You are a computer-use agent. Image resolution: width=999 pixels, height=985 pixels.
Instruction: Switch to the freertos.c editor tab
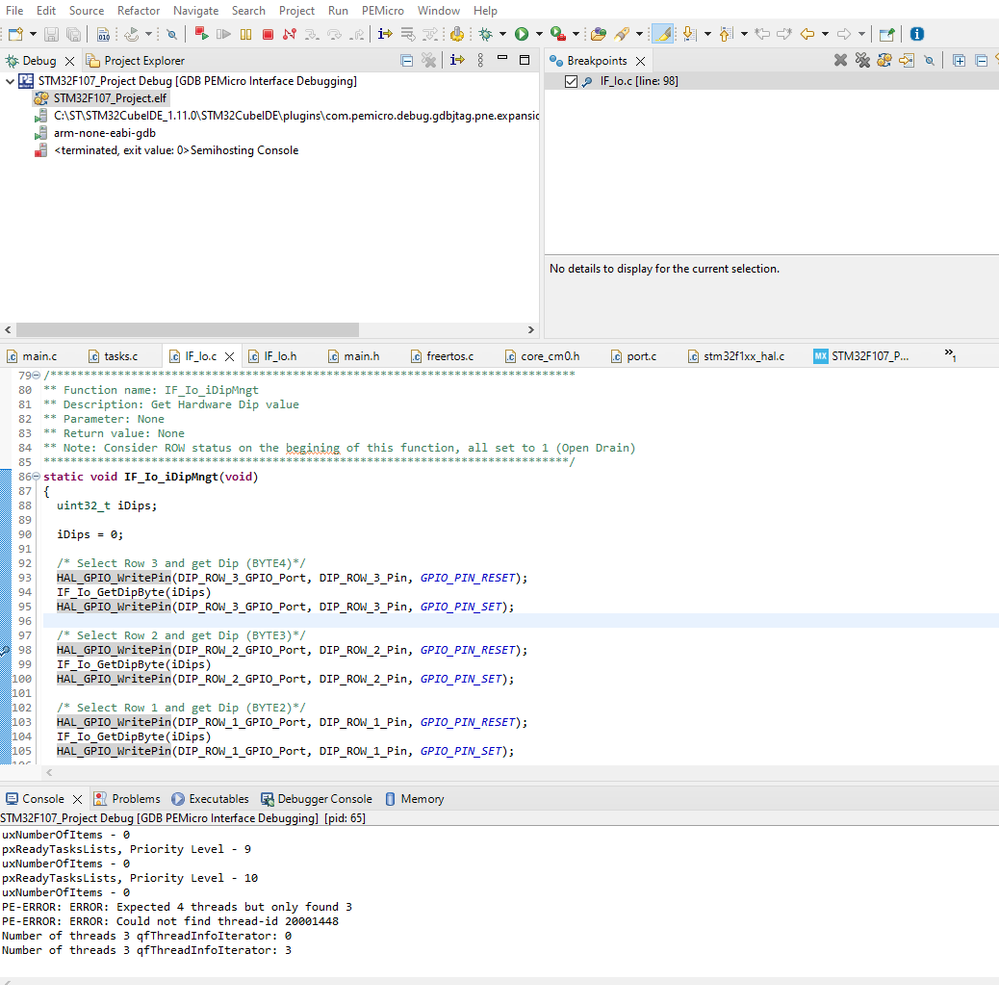tap(442, 356)
